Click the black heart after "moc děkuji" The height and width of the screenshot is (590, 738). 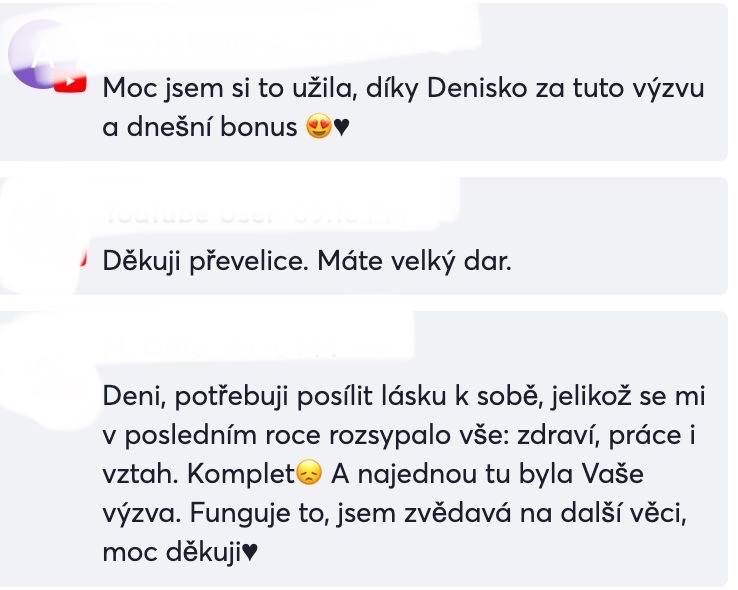[250, 551]
